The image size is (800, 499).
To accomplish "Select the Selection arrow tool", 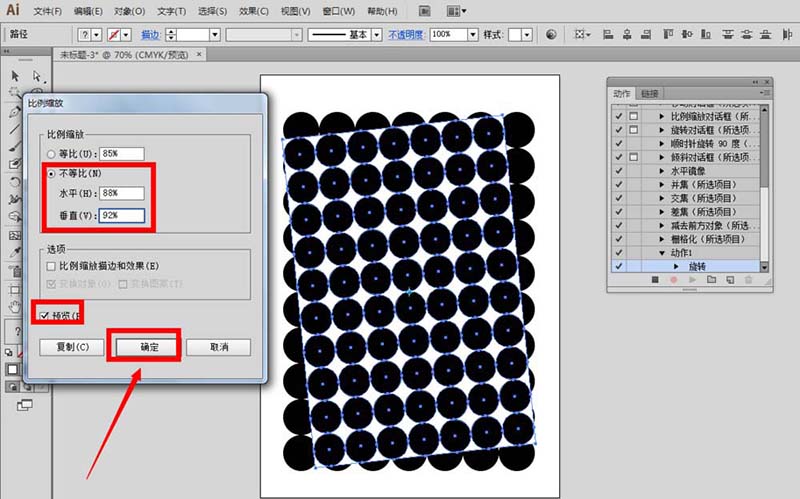I will pyautogui.click(x=16, y=76).
